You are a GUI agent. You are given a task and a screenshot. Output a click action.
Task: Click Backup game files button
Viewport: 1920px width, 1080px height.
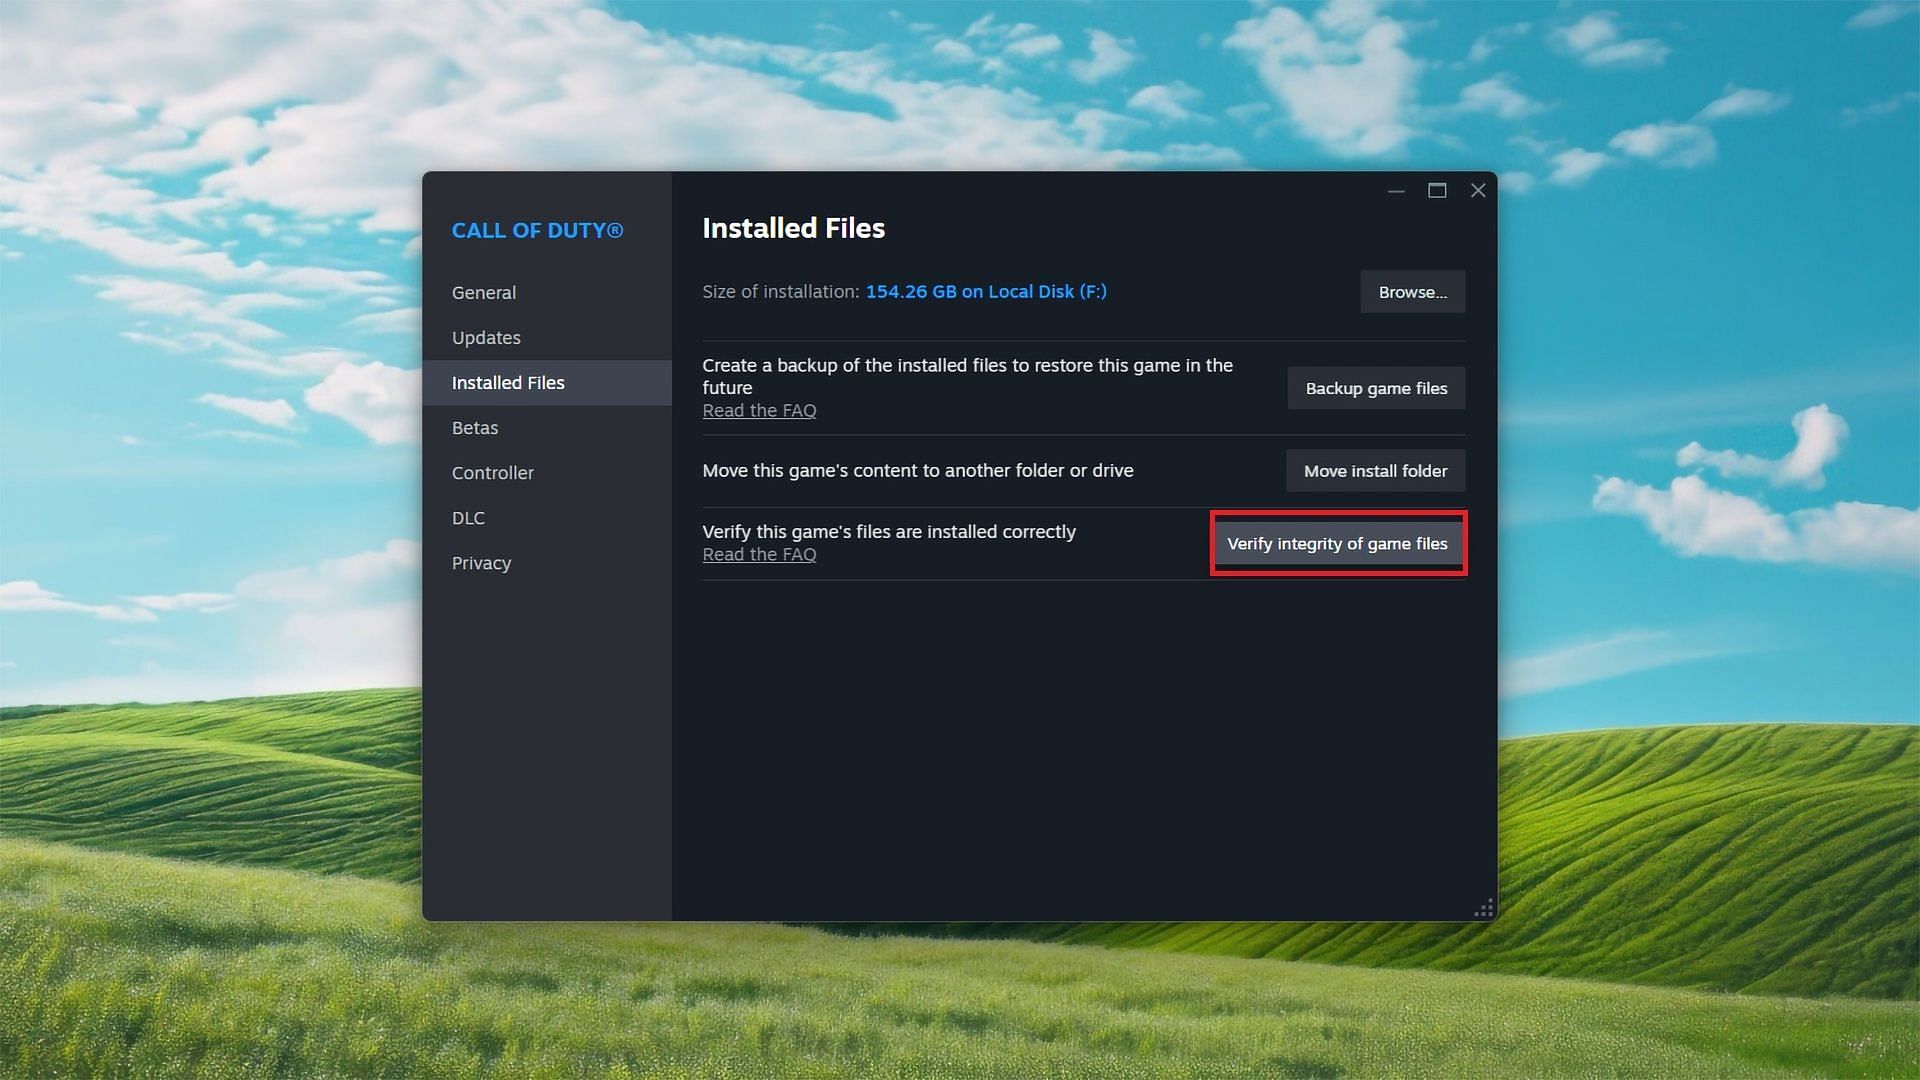click(1375, 386)
